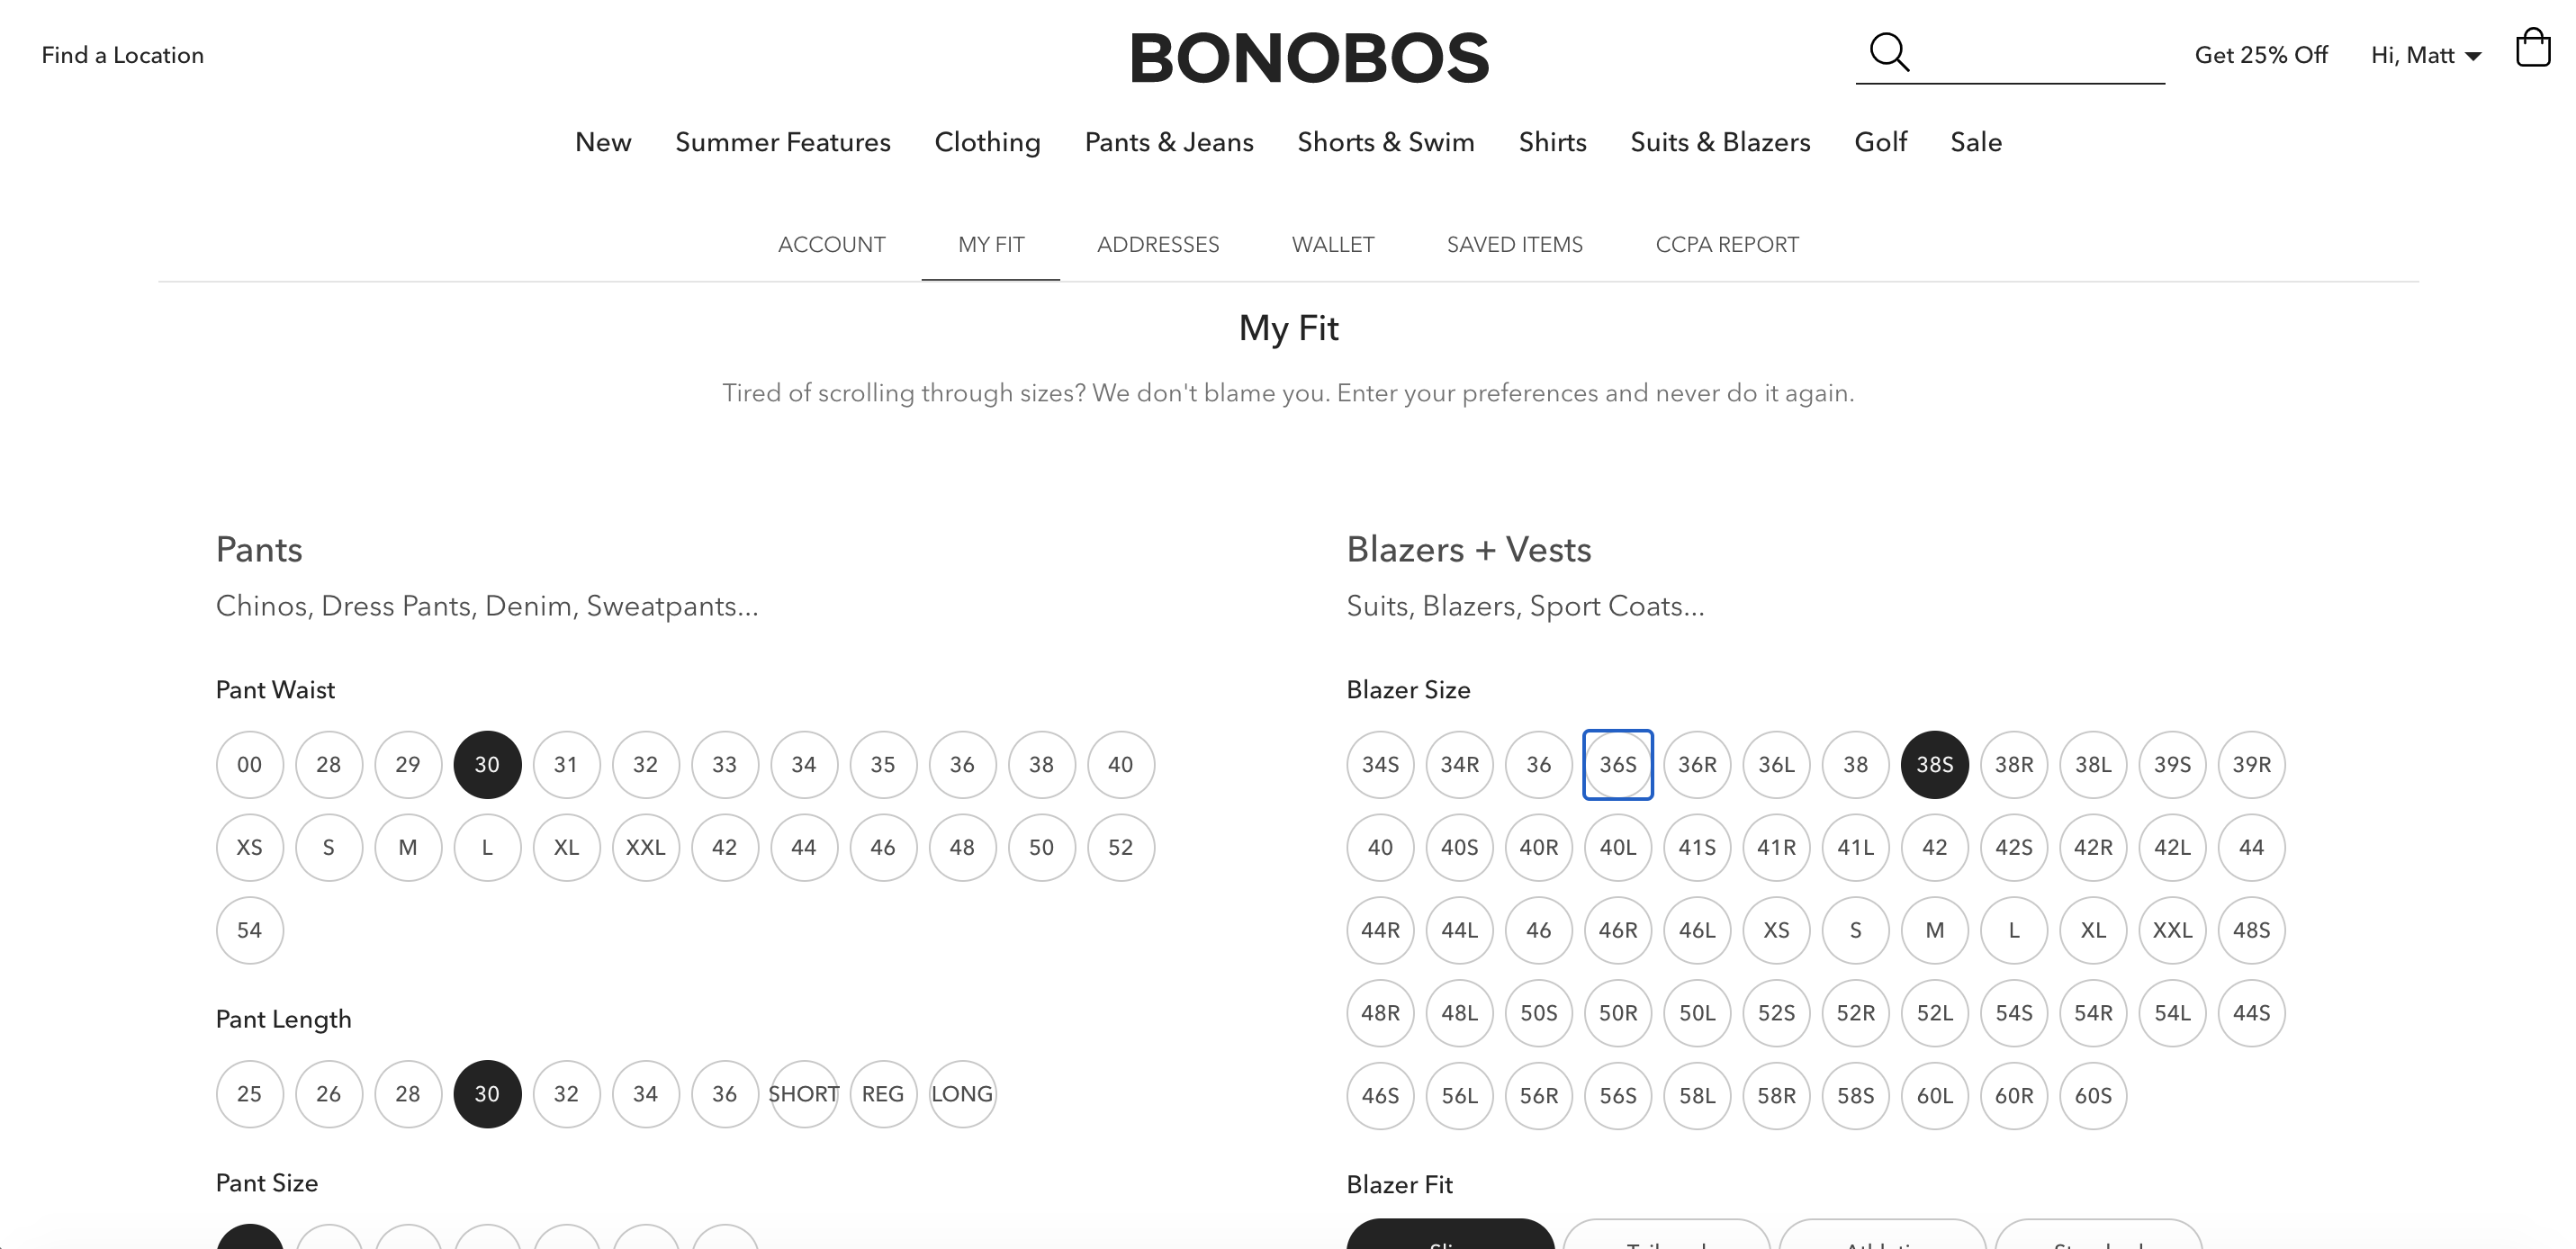This screenshot has width=2576, height=1249.
Task: Open the Suits & Blazers menu
Action: pos(1720,142)
